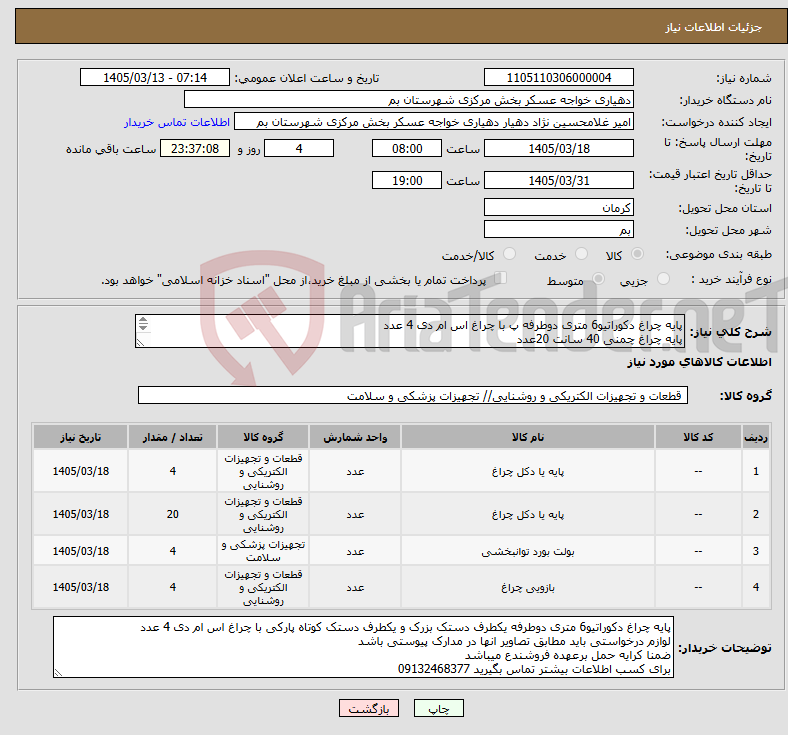Click the description scroll up arrow
The image size is (788, 735).
[143, 320]
